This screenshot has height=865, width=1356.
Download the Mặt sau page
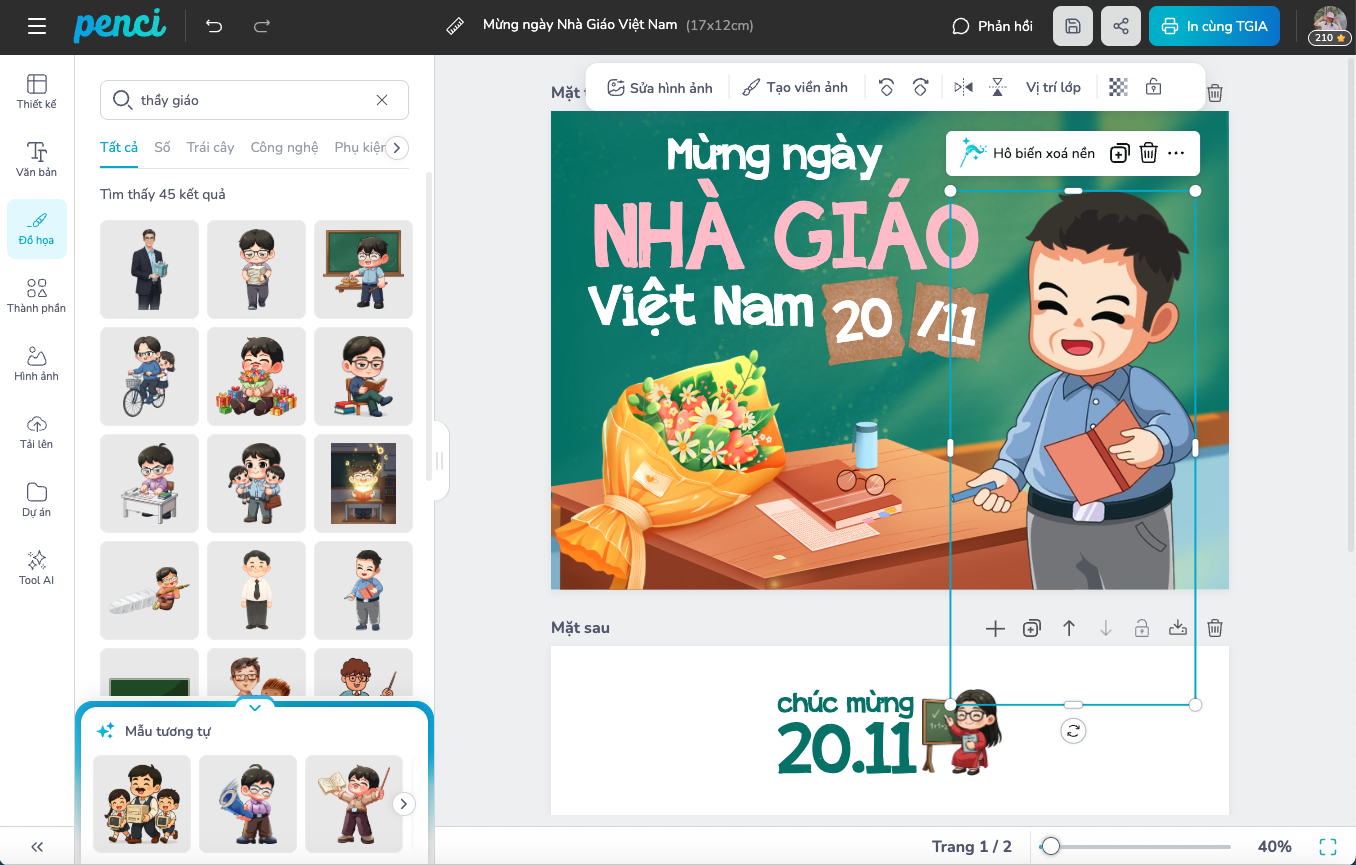tap(1178, 628)
